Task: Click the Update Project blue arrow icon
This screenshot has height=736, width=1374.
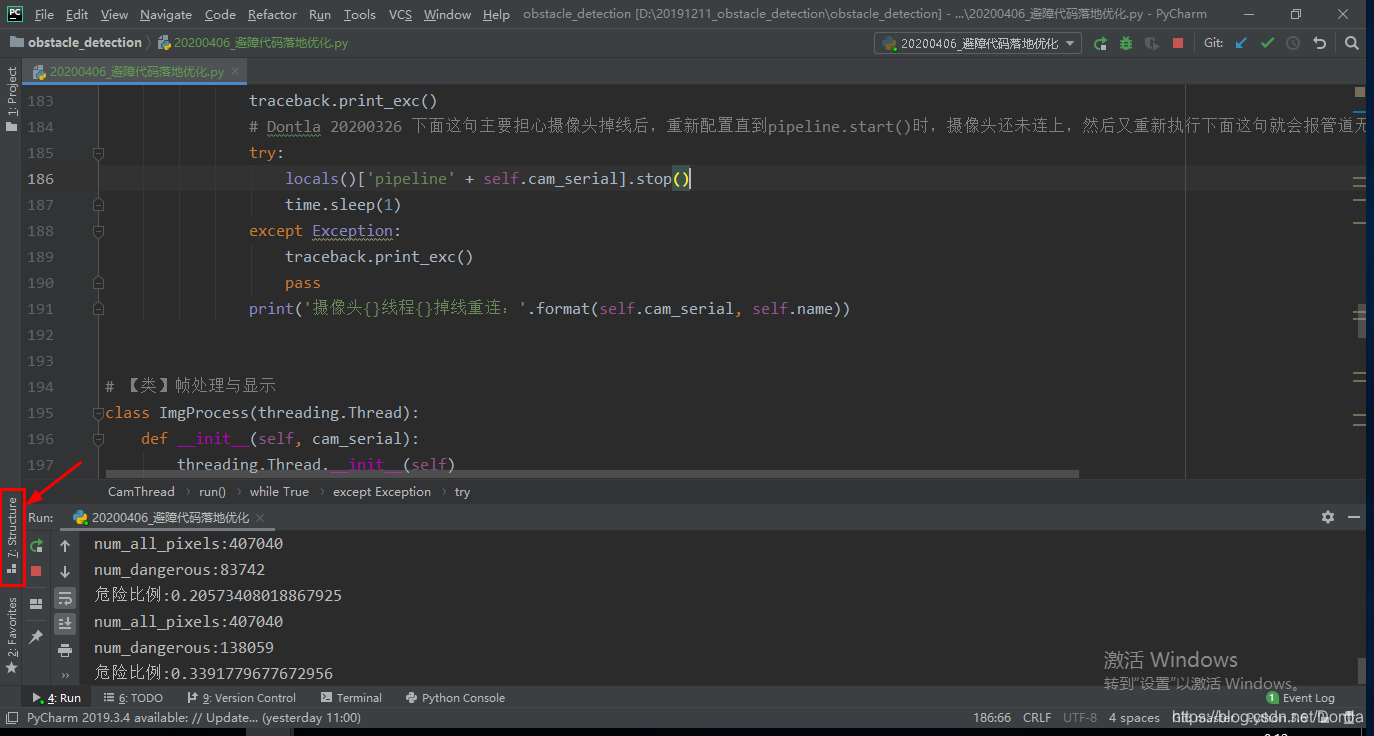Action: point(1243,42)
